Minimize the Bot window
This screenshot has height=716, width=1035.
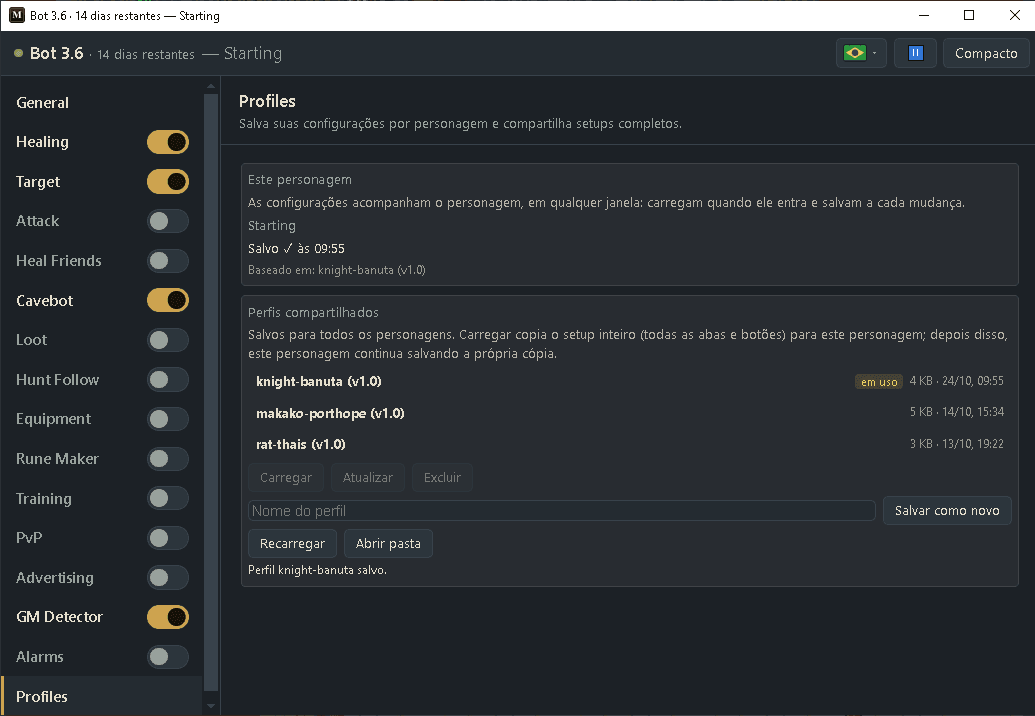pos(924,15)
